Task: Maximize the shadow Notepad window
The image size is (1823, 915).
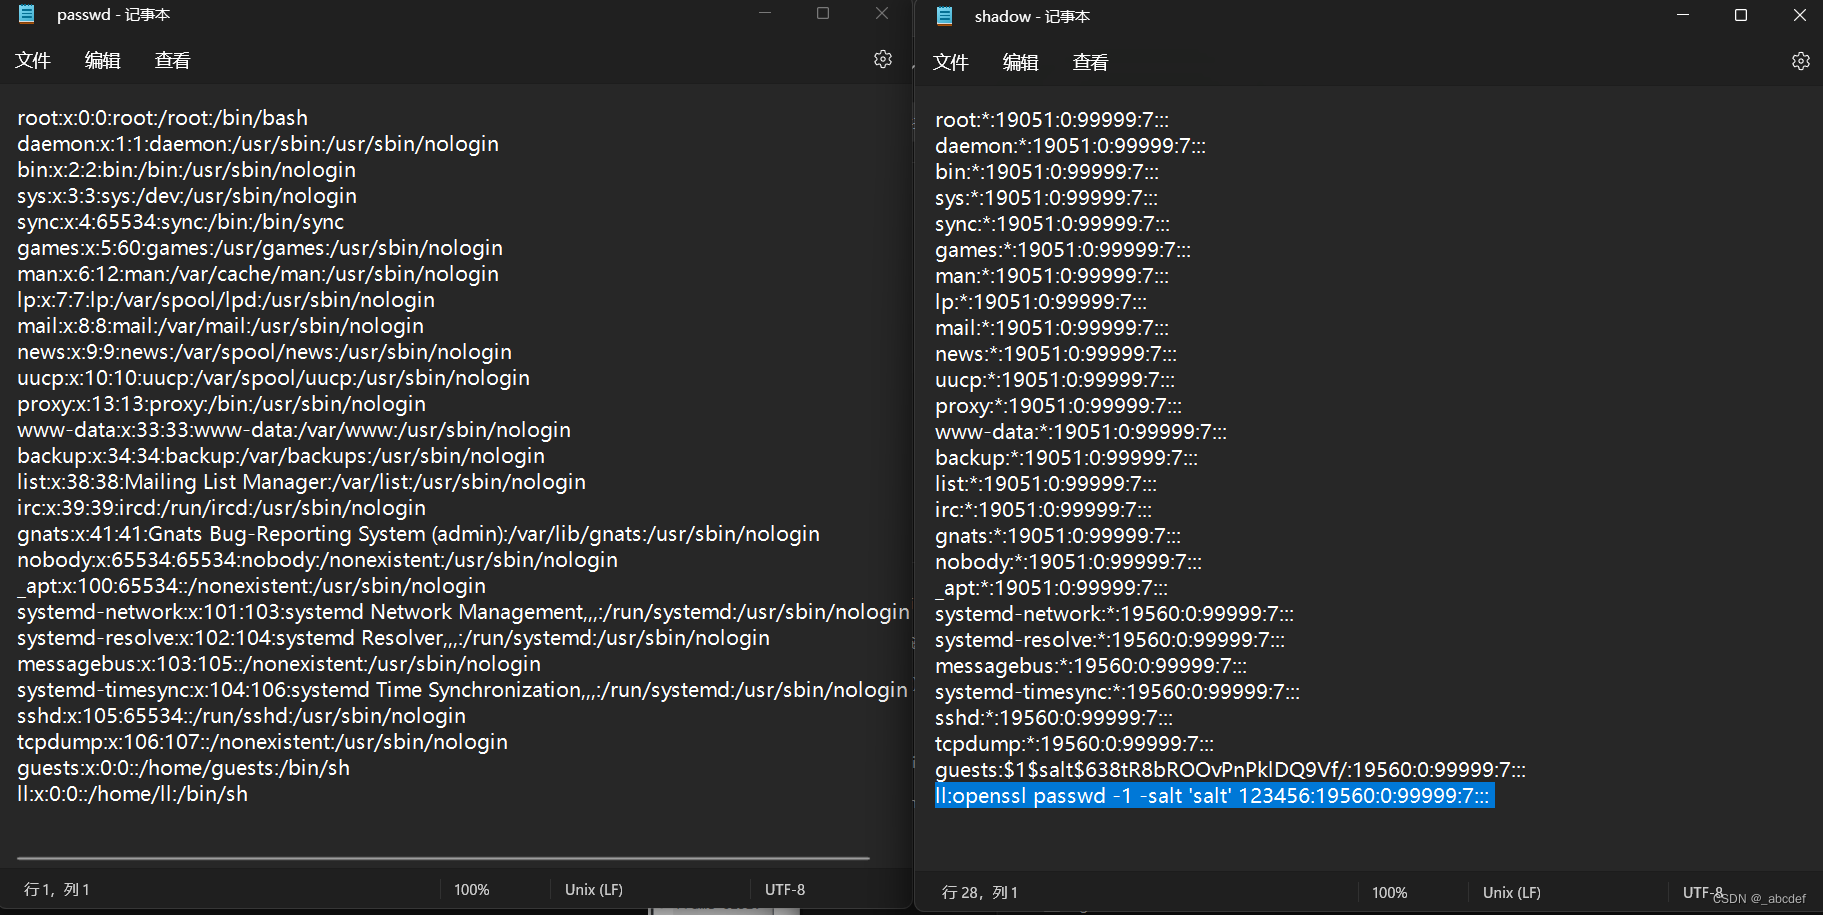Action: 1741,15
